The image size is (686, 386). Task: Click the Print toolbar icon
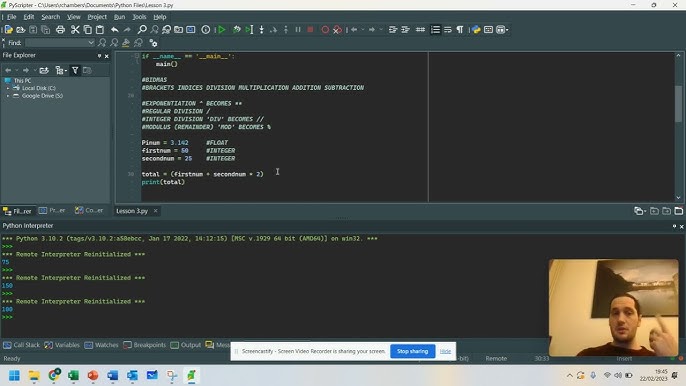(60, 30)
